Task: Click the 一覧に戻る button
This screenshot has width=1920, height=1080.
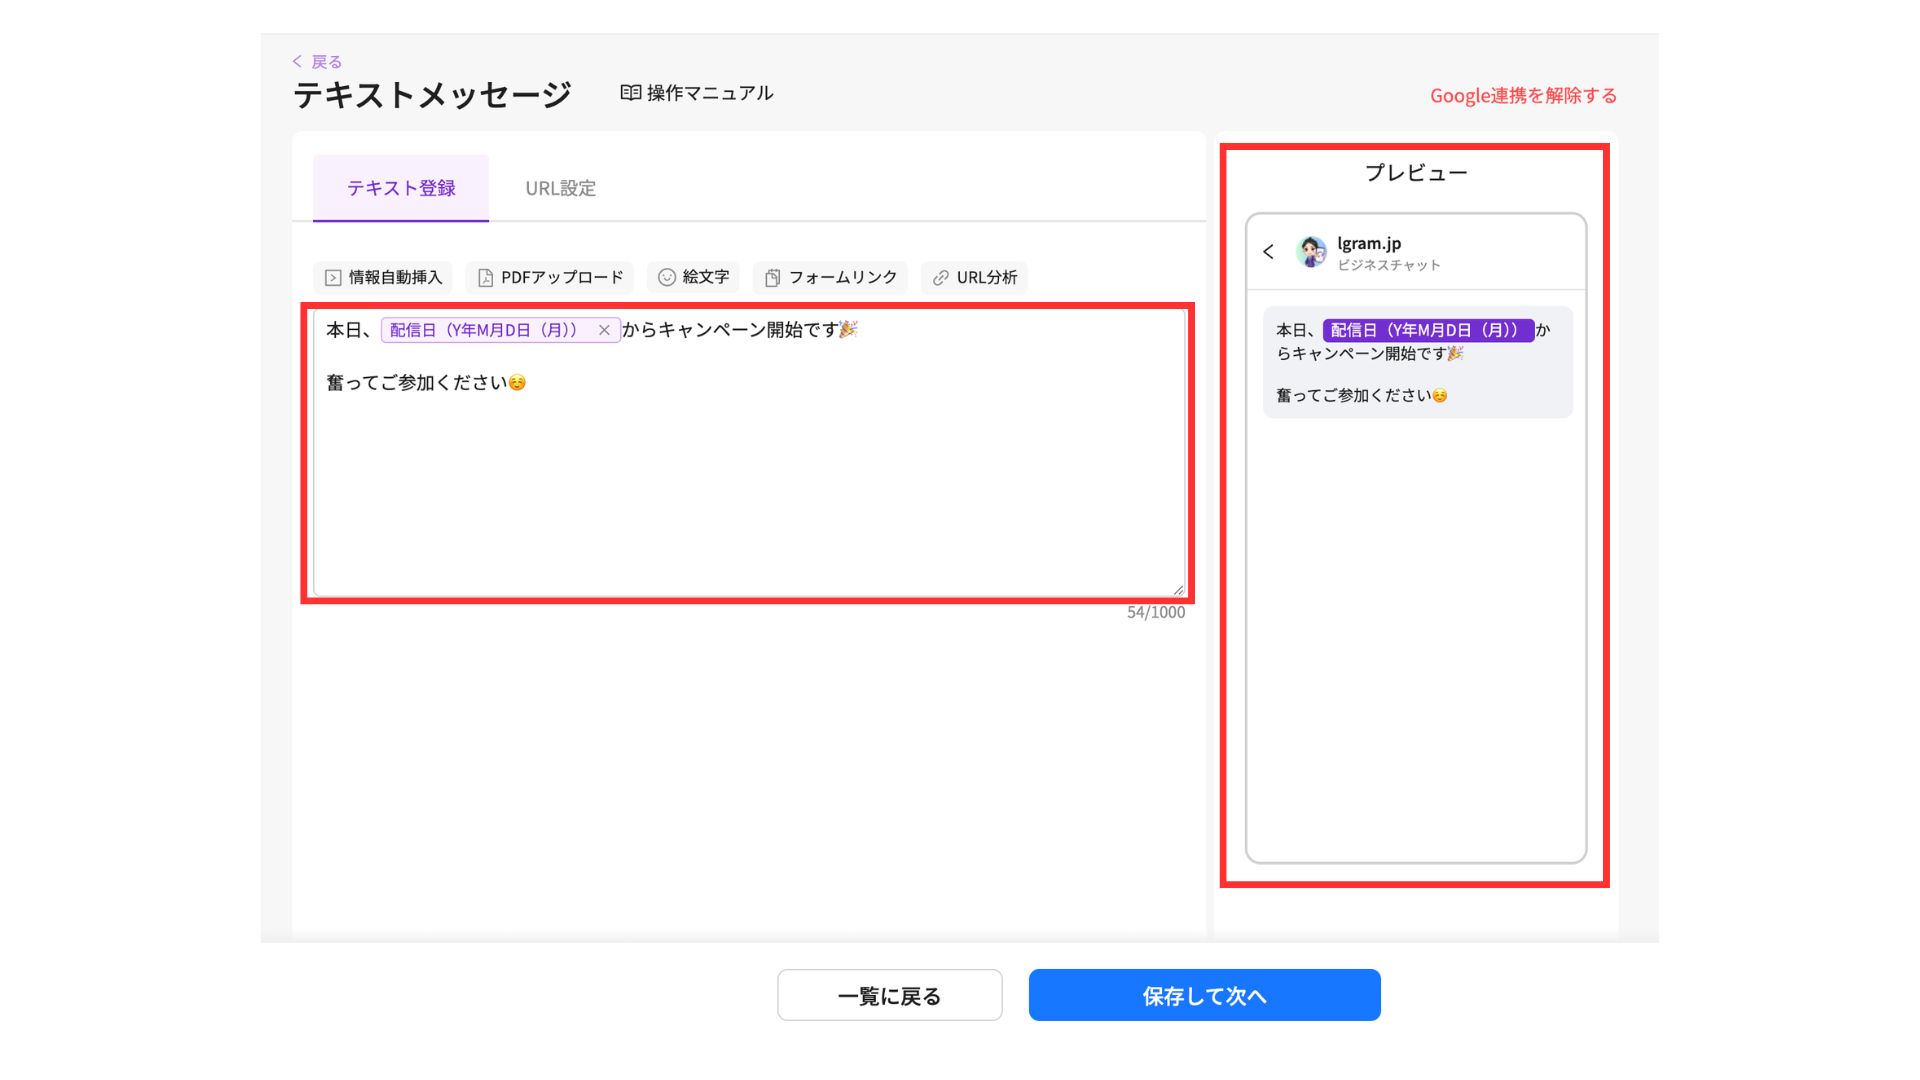Action: coord(889,996)
